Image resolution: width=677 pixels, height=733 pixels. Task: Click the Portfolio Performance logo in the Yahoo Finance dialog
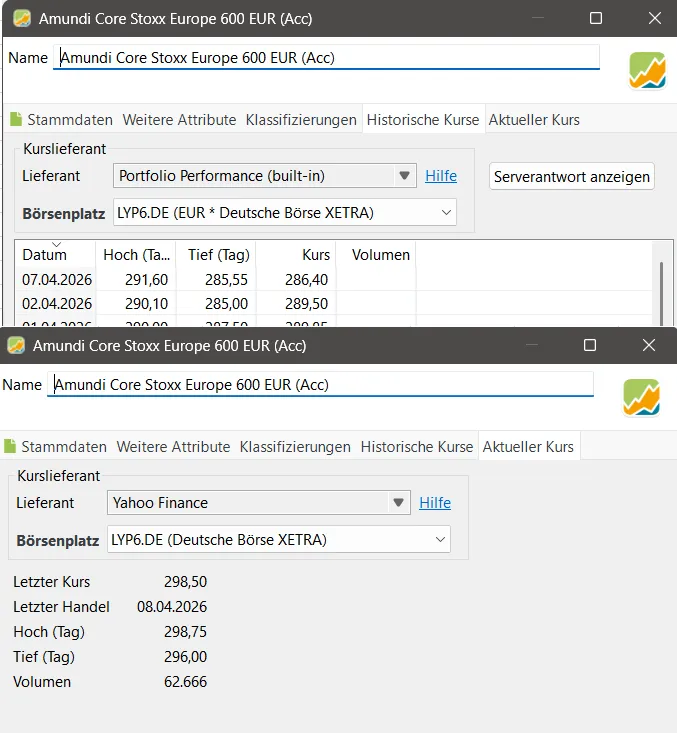[641, 397]
